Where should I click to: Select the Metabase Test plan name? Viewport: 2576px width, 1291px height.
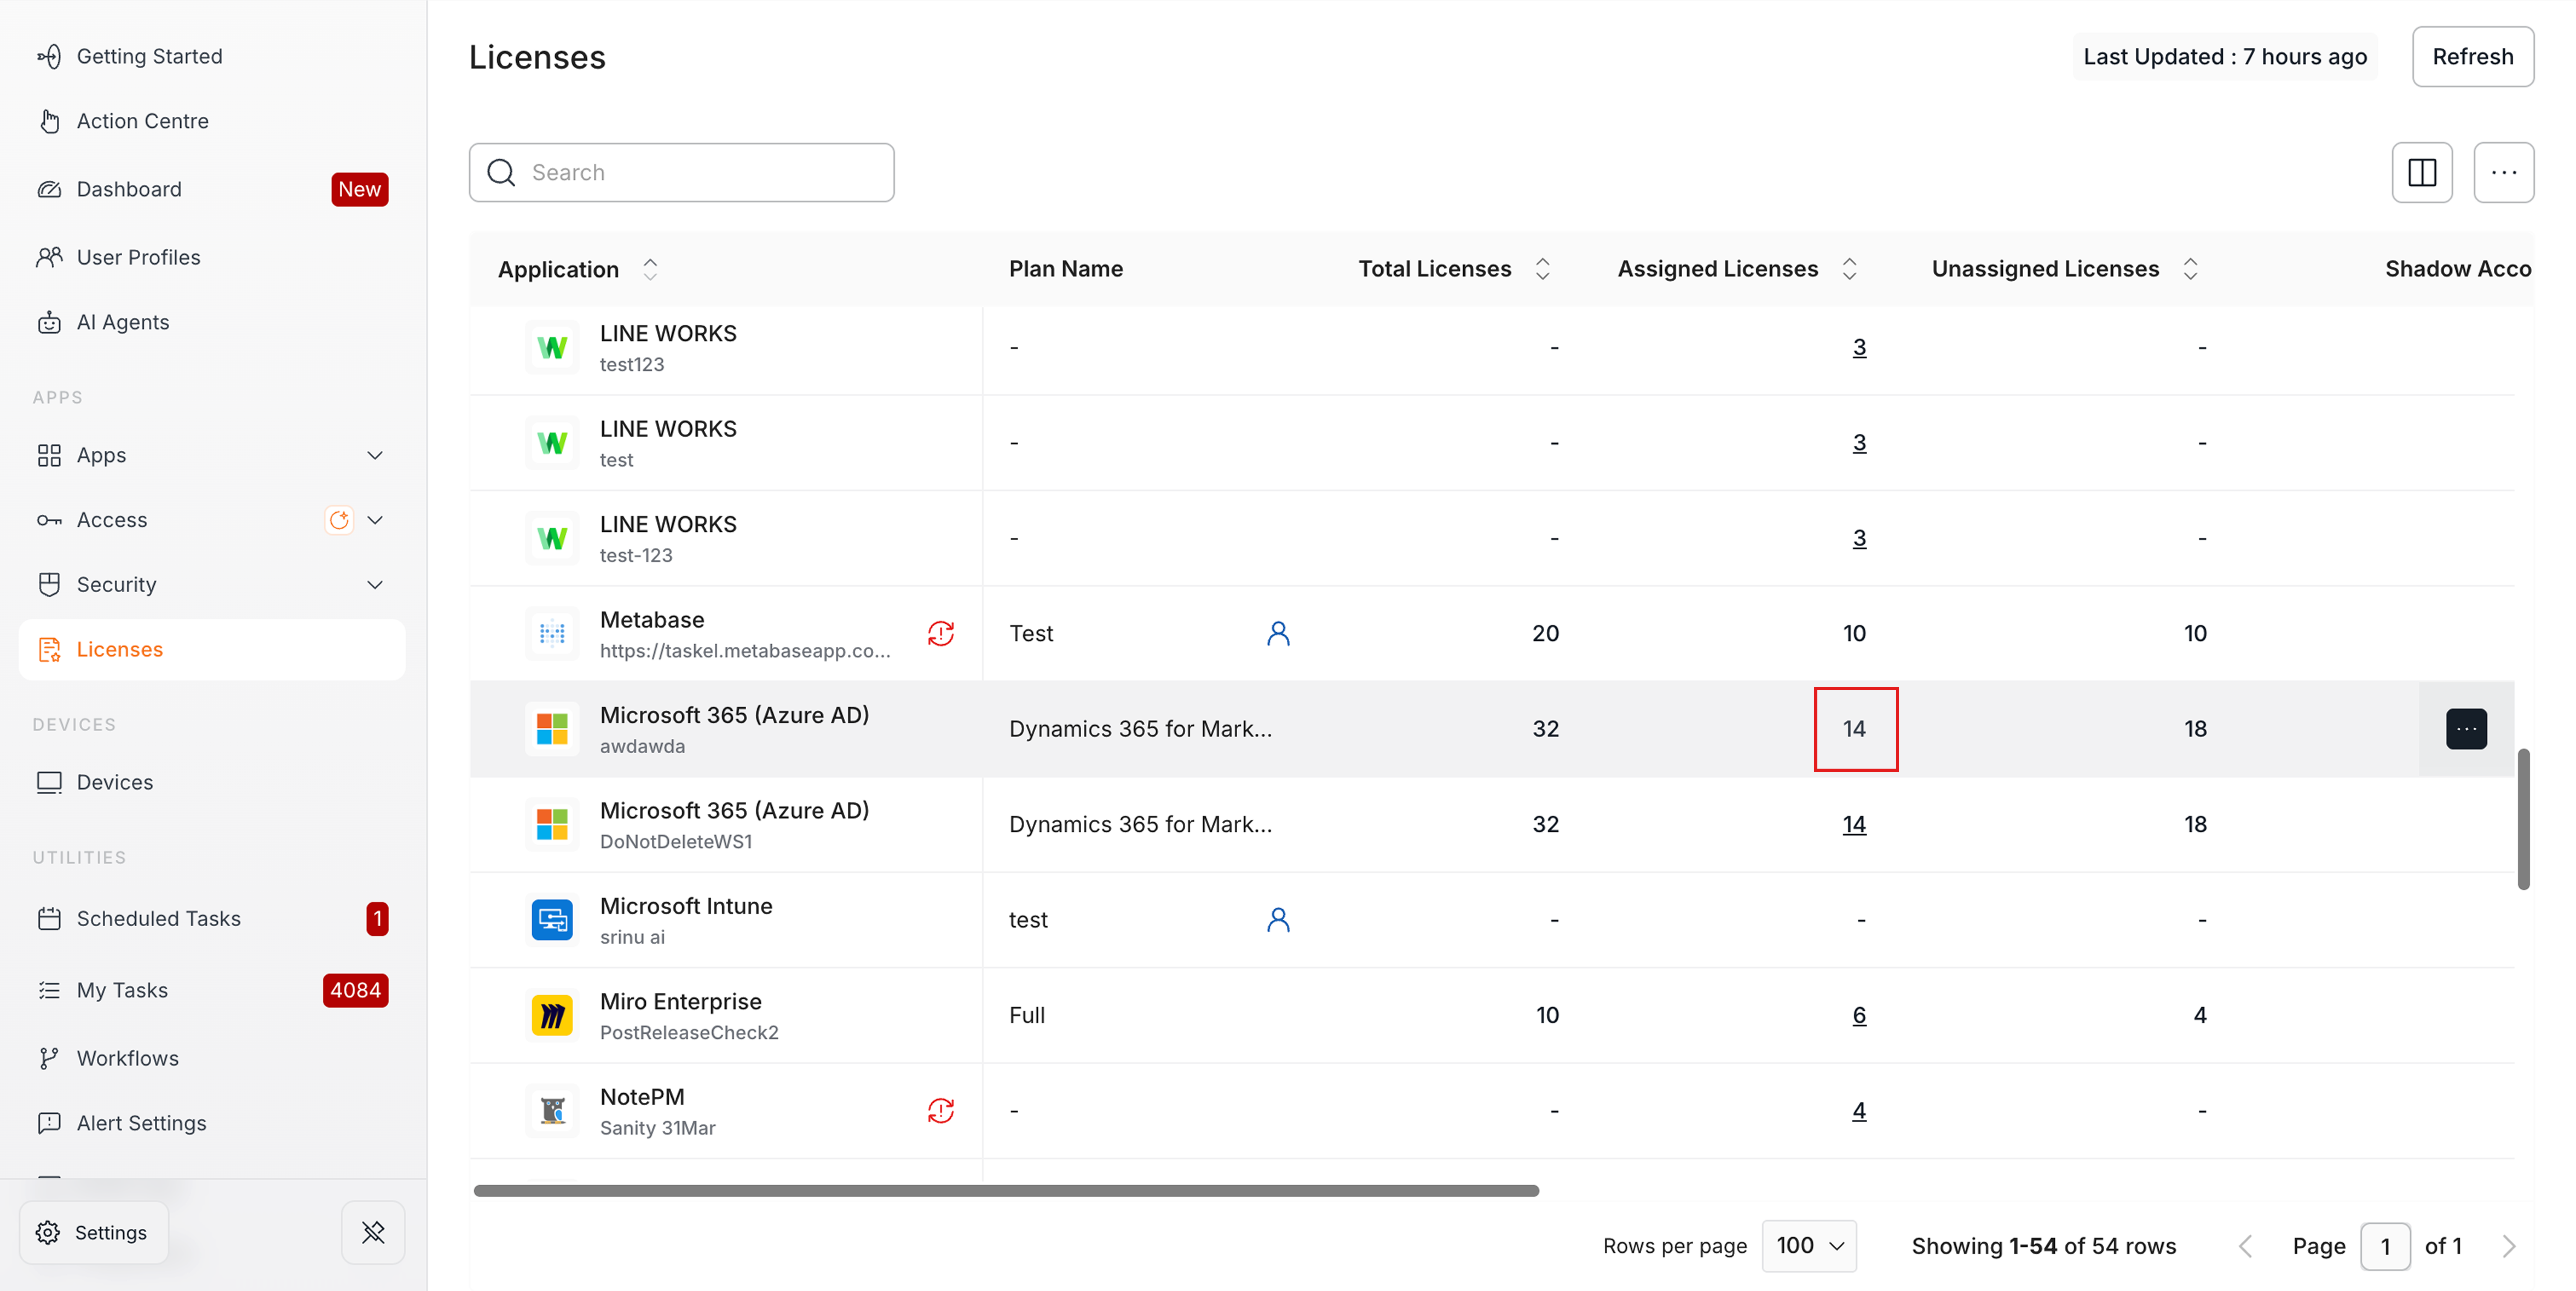pos(1031,633)
